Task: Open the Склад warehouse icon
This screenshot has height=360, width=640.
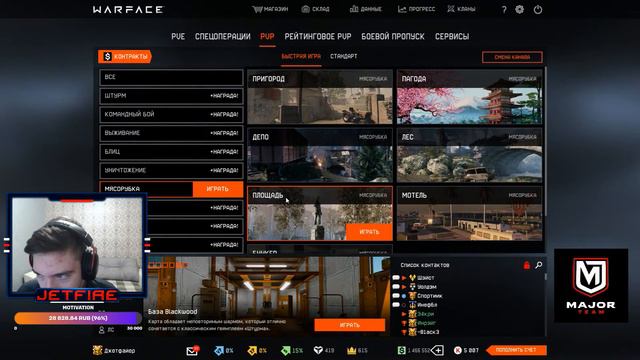Action: pyautogui.click(x=305, y=9)
